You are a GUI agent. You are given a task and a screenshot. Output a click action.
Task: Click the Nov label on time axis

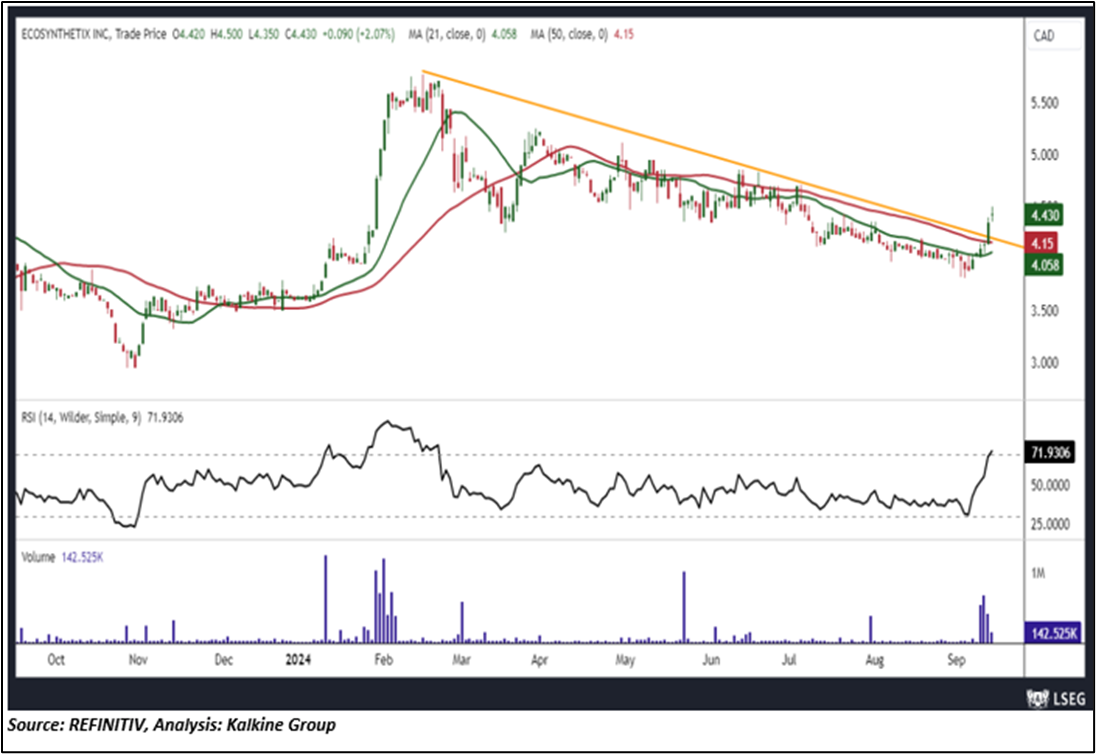(x=138, y=660)
